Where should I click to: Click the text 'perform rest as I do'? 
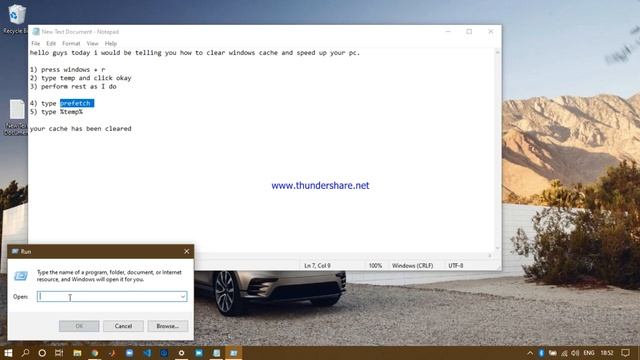[x=79, y=87]
